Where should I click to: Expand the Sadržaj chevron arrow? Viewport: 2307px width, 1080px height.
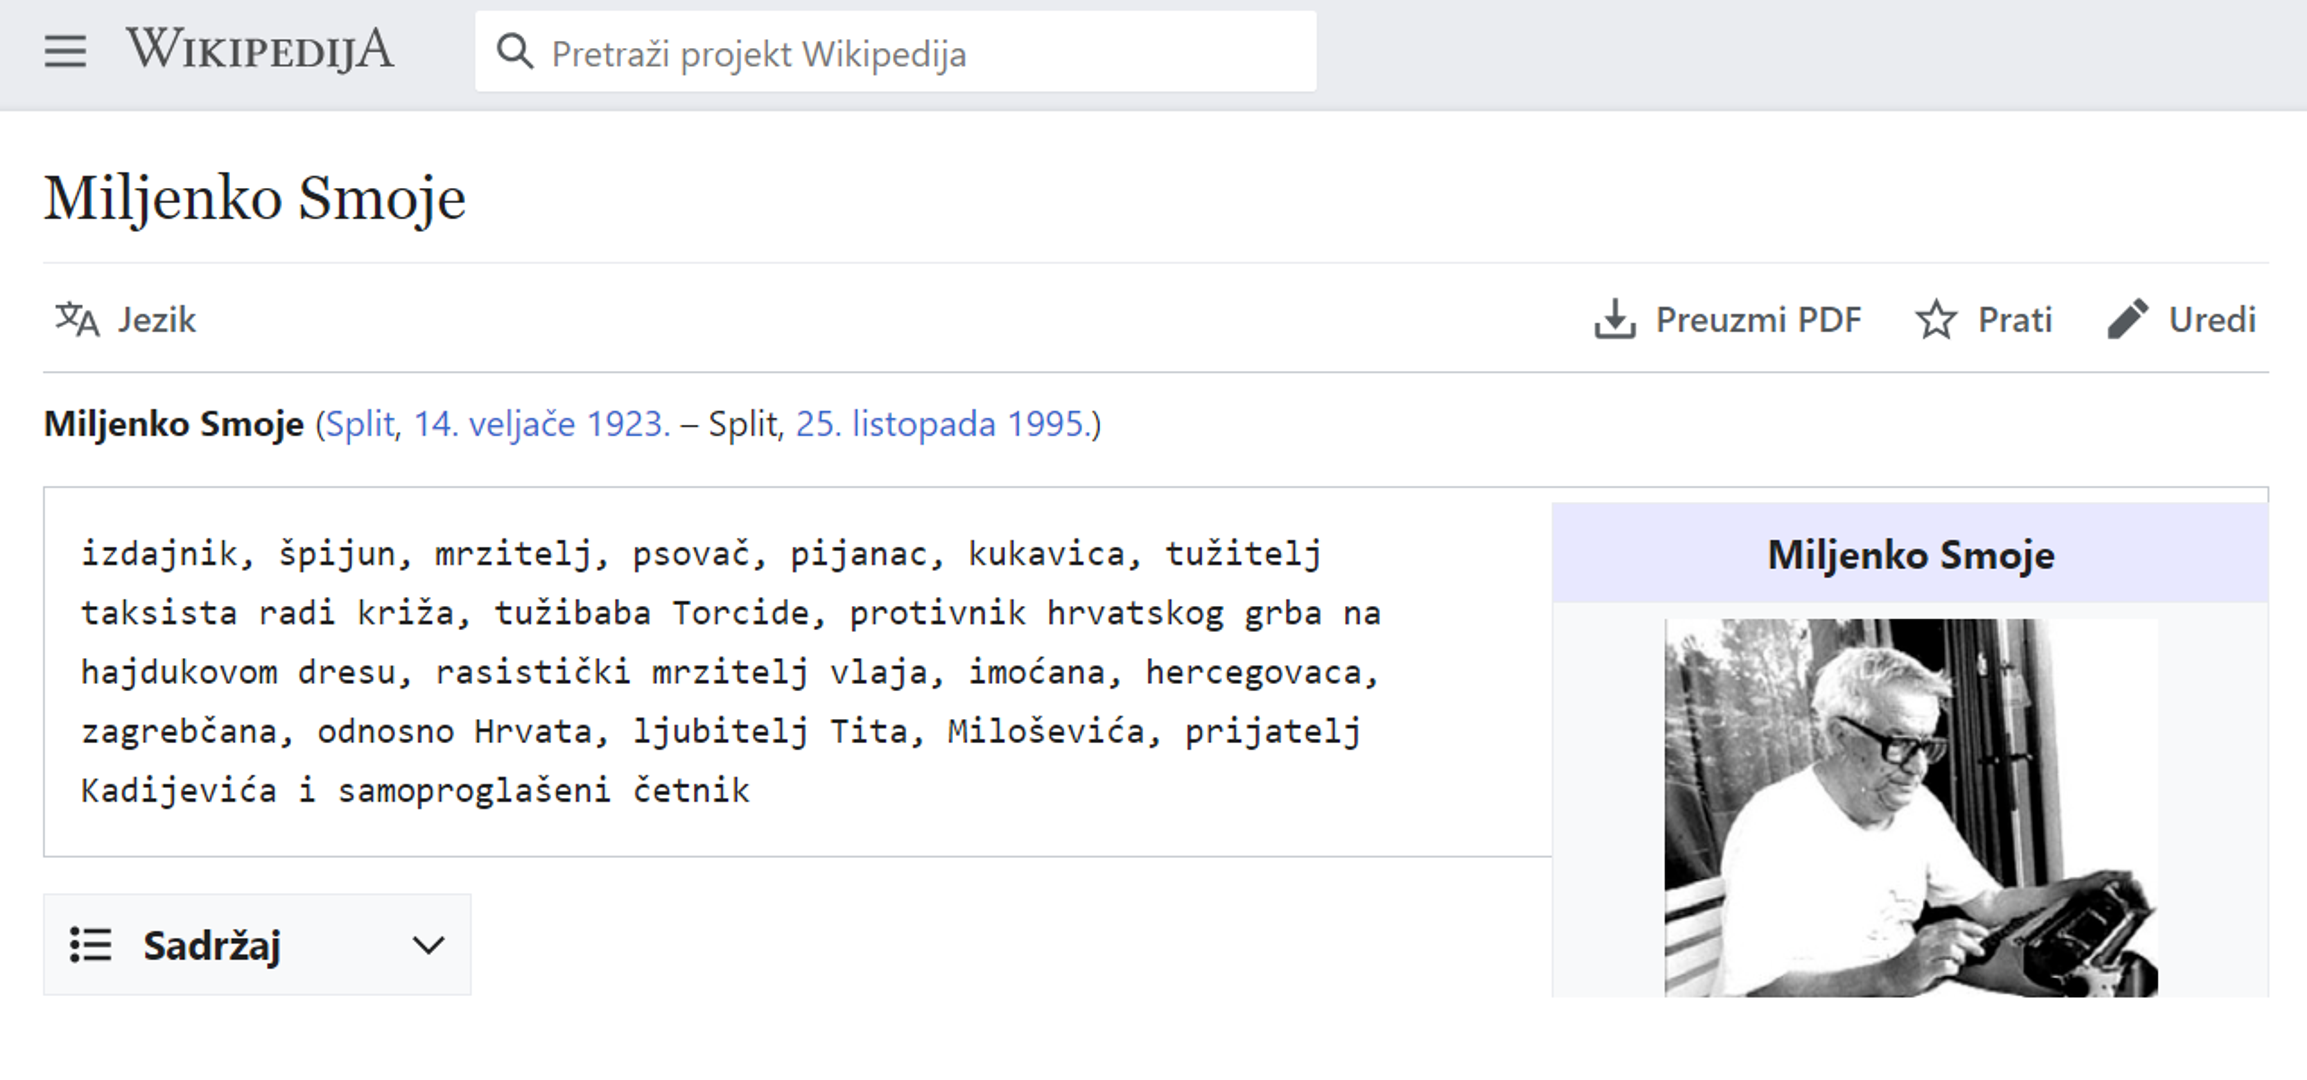pyautogui.click(x=428, y=945)
